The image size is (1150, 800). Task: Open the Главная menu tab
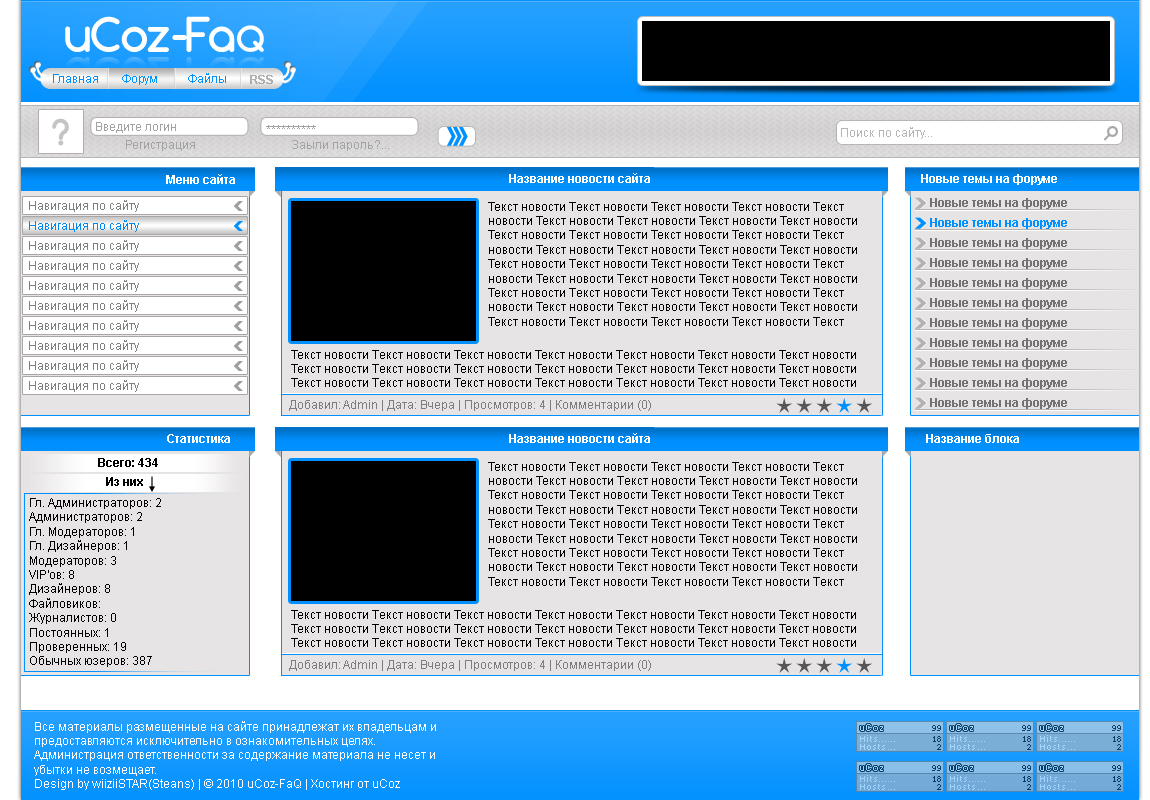[x=75, y=79]
